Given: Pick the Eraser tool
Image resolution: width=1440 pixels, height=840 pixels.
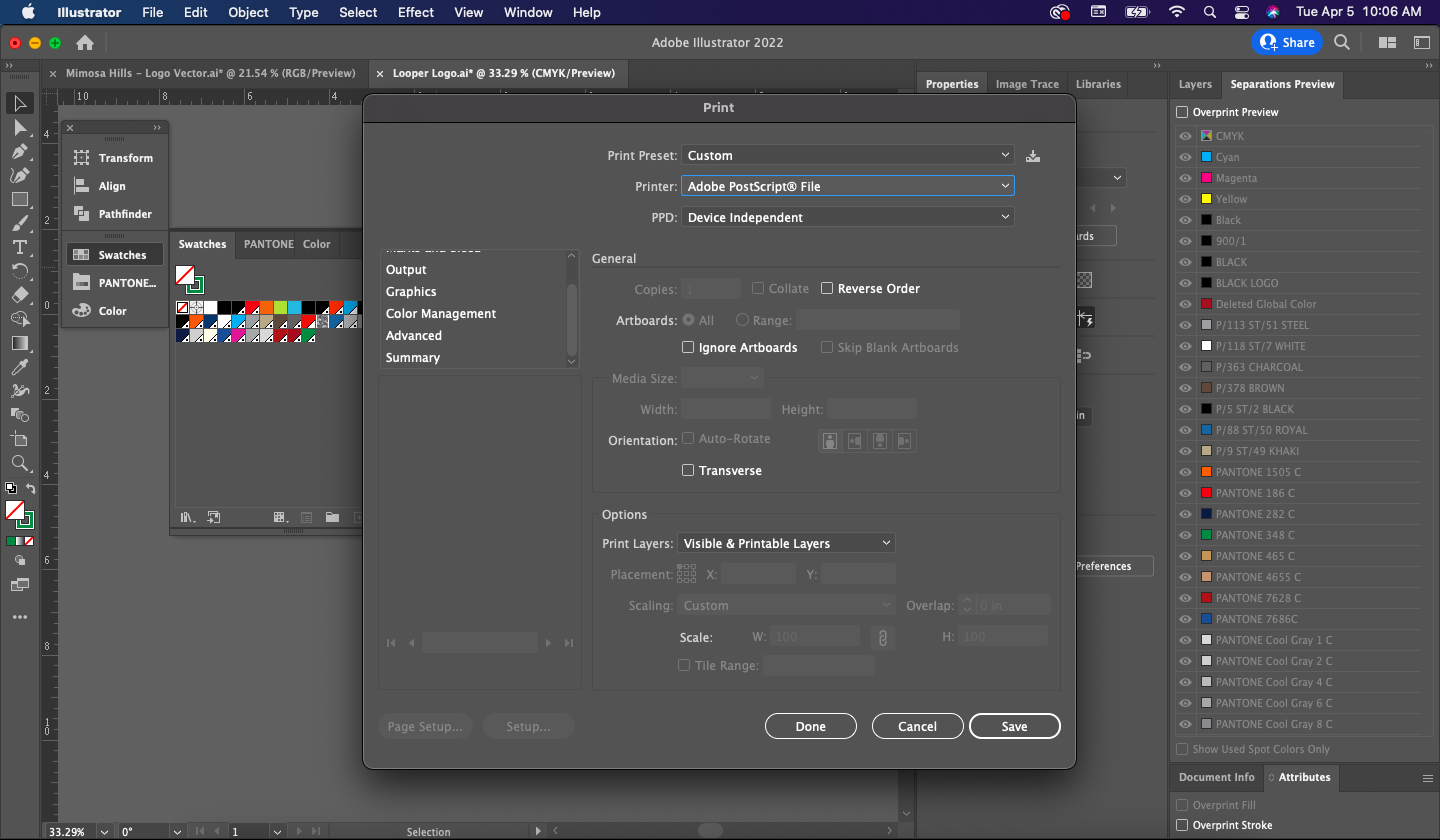Looking at the screenshot, I should (19, 295).
